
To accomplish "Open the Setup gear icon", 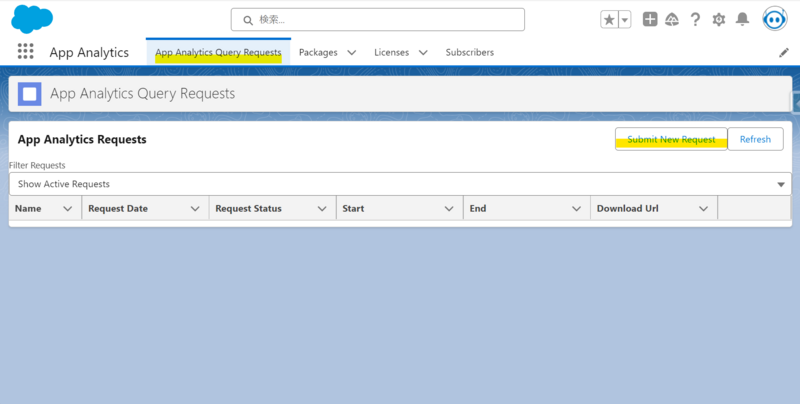I will 718,20.
